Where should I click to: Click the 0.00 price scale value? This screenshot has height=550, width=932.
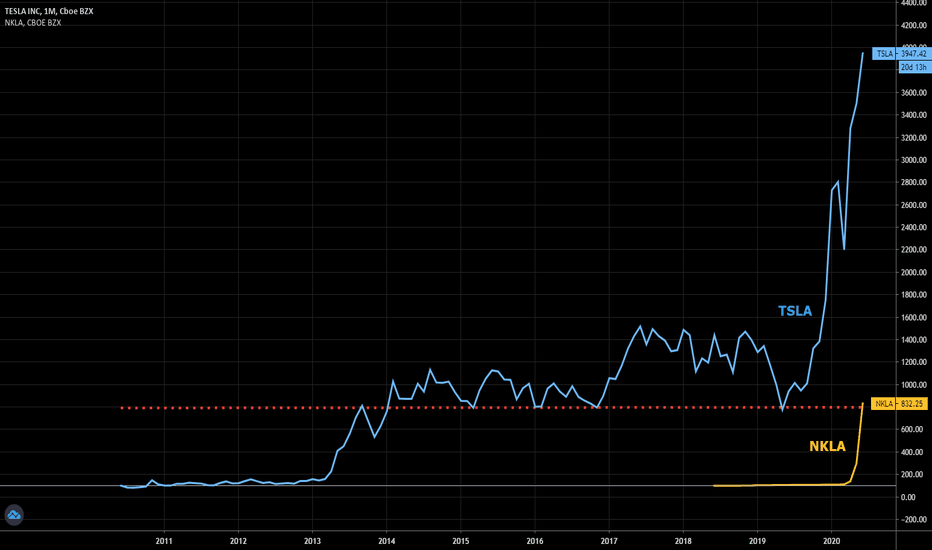pos(908,497)
